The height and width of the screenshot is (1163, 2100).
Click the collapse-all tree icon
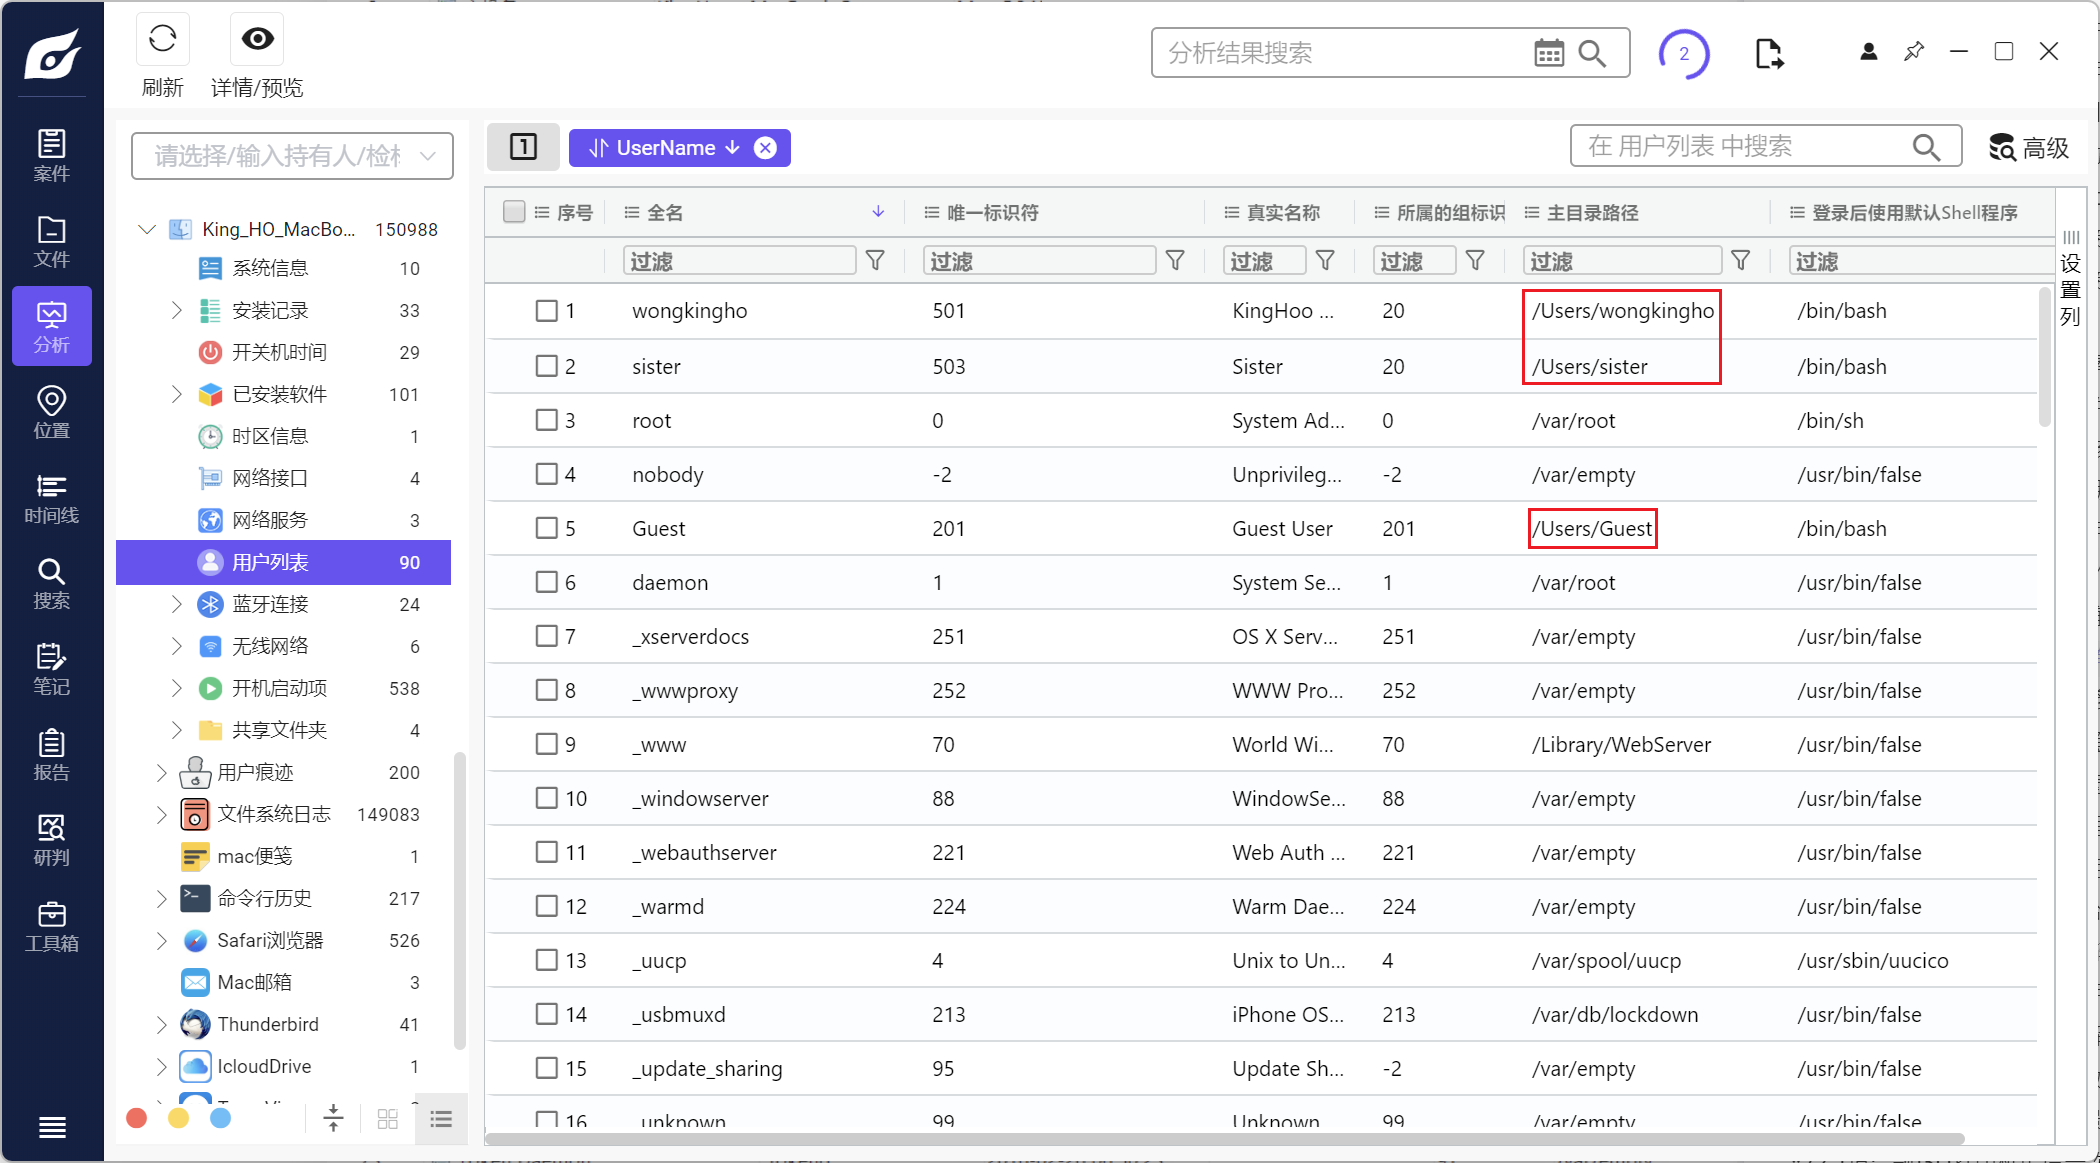click(x=334, y=1118)
